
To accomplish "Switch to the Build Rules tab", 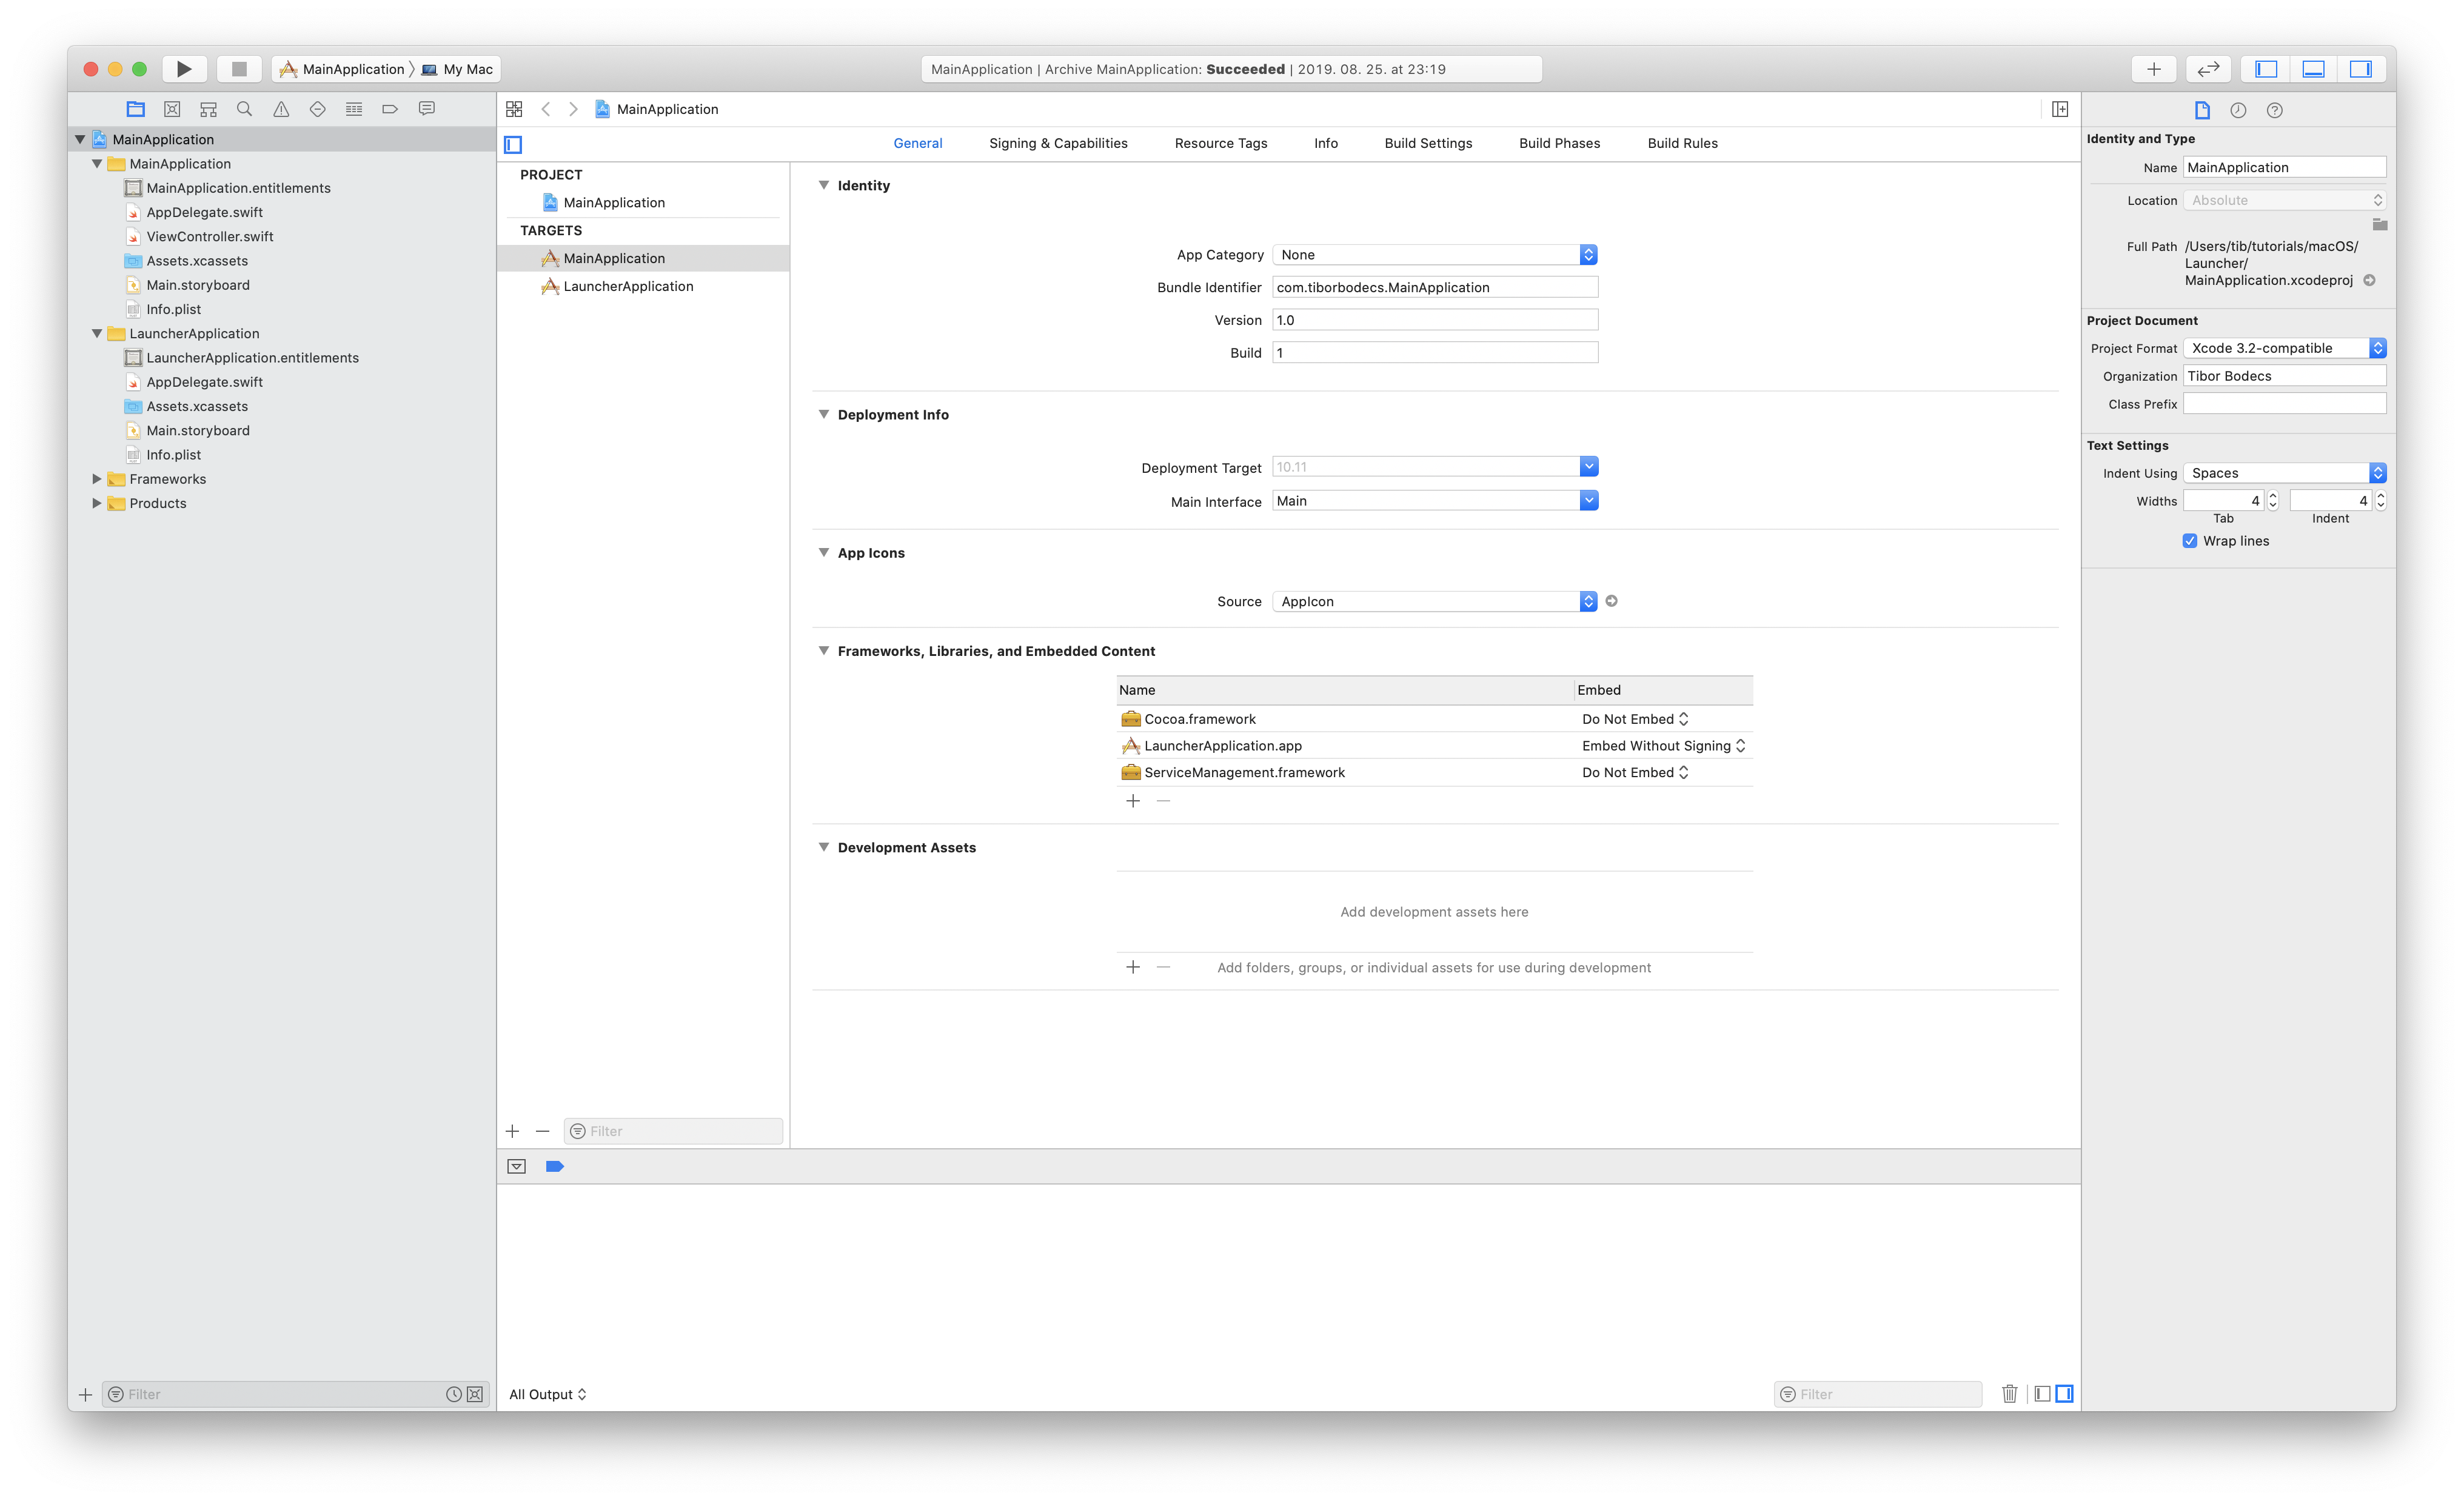I will pyautogui.click(x=1682, y=143).
